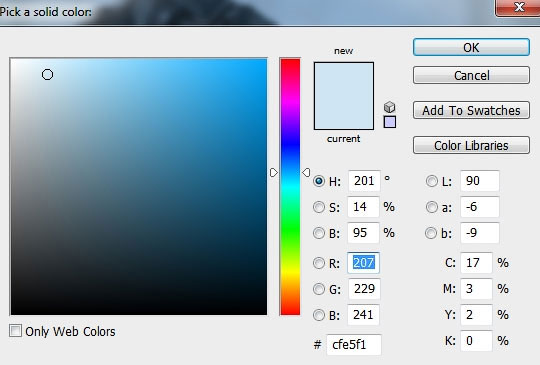
Task: Click the 'current' label under the swatch
Action: pyautogui.click(x=343, y=139)
